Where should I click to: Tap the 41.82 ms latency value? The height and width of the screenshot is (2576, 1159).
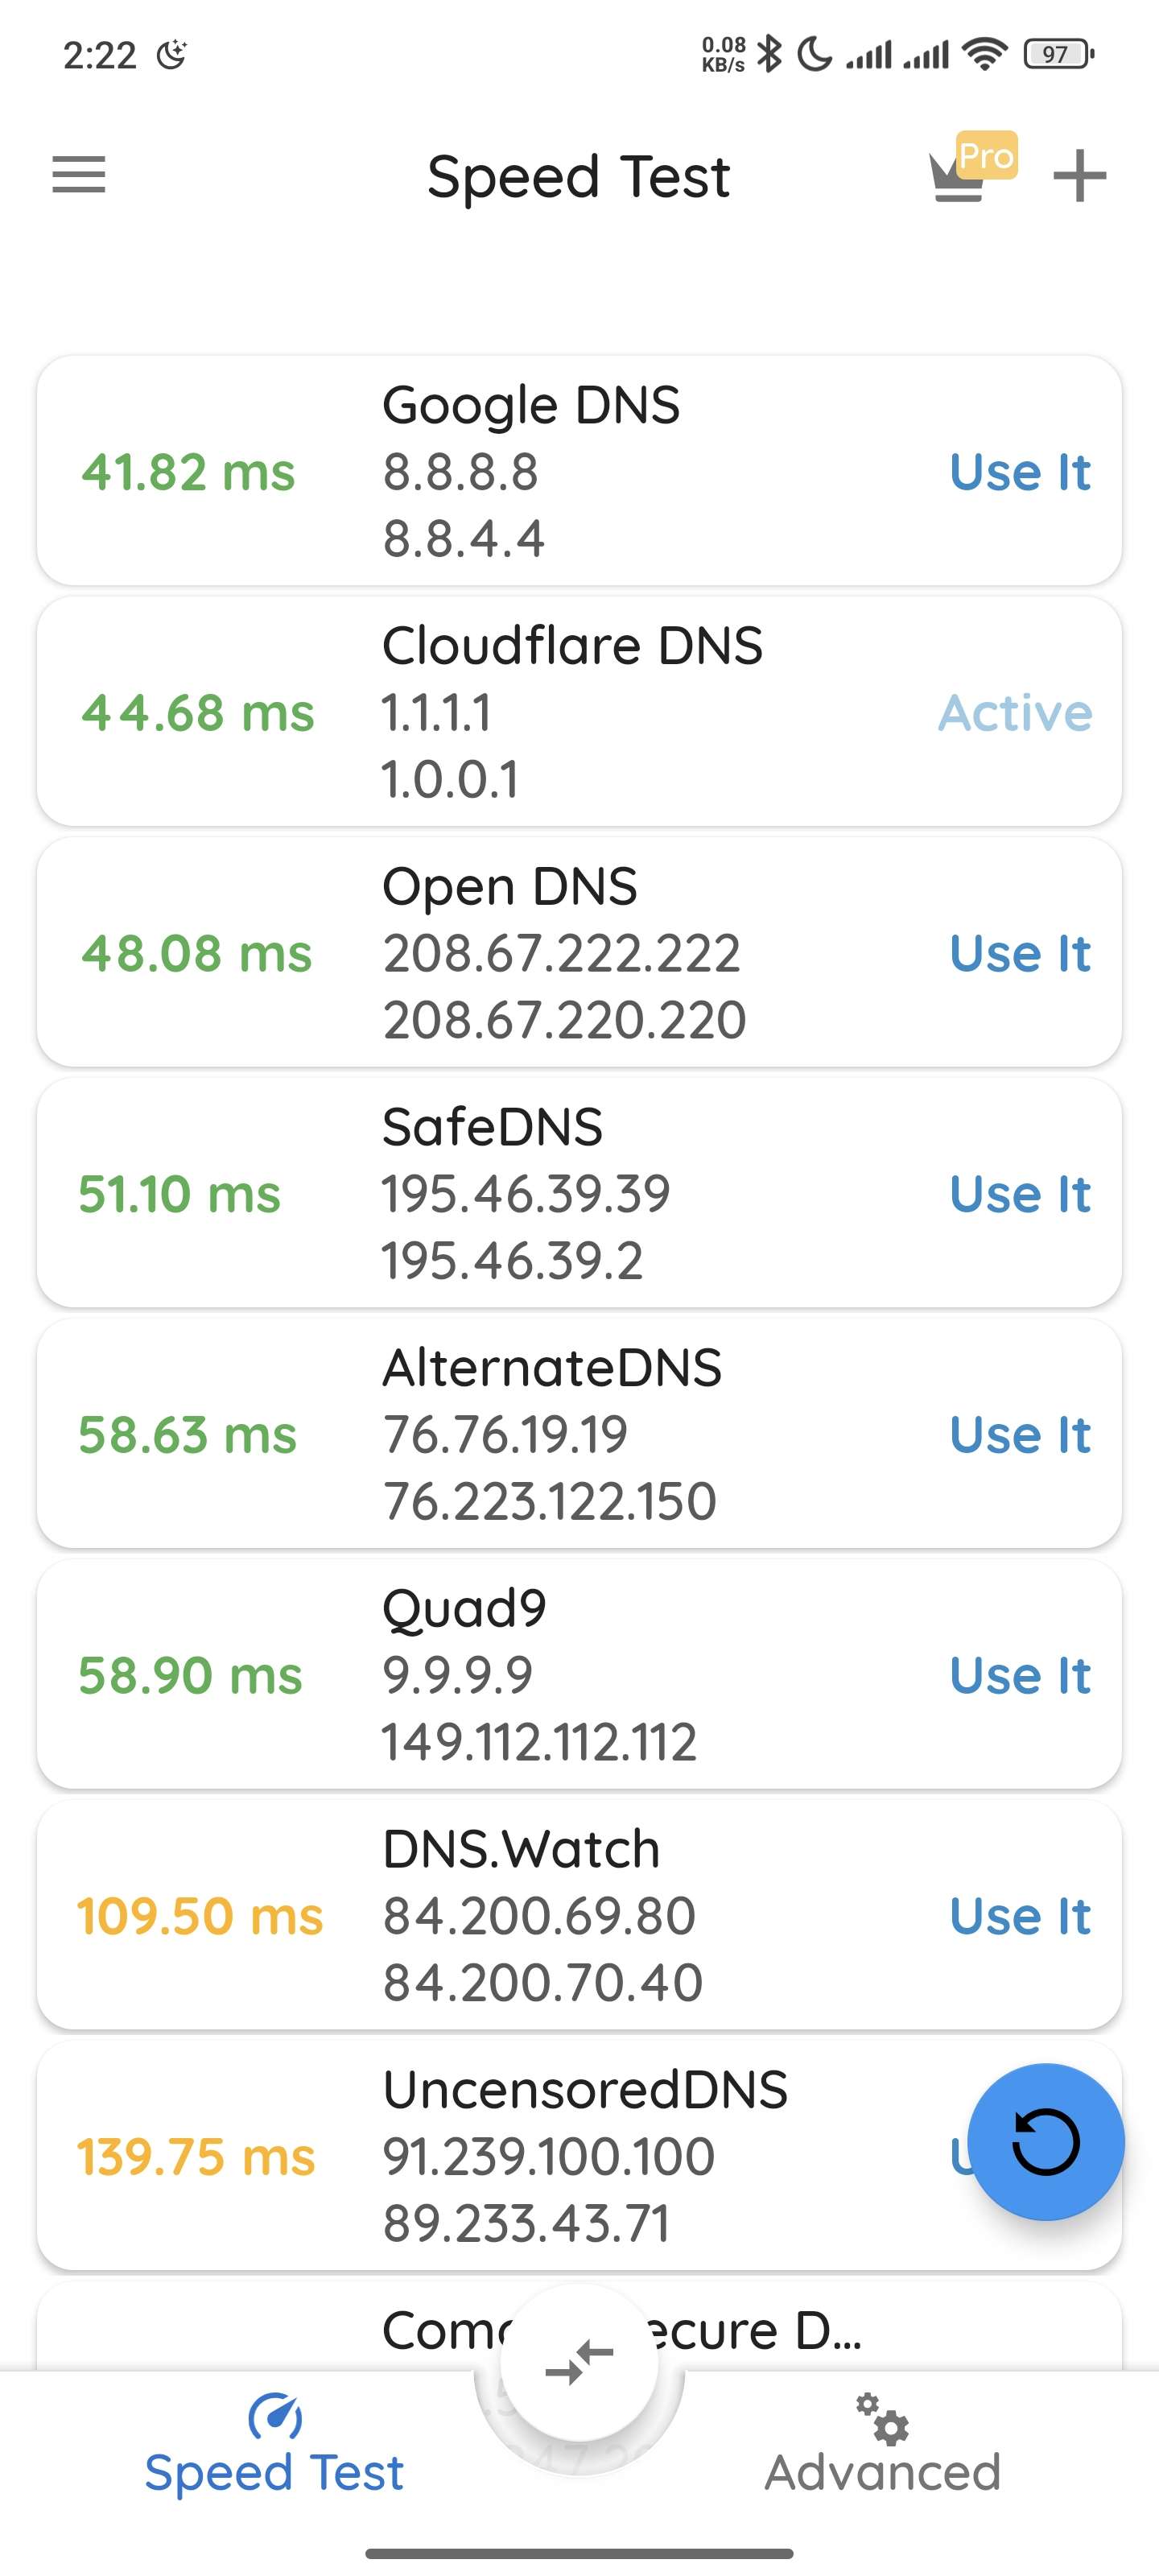(x=188, y=472)
